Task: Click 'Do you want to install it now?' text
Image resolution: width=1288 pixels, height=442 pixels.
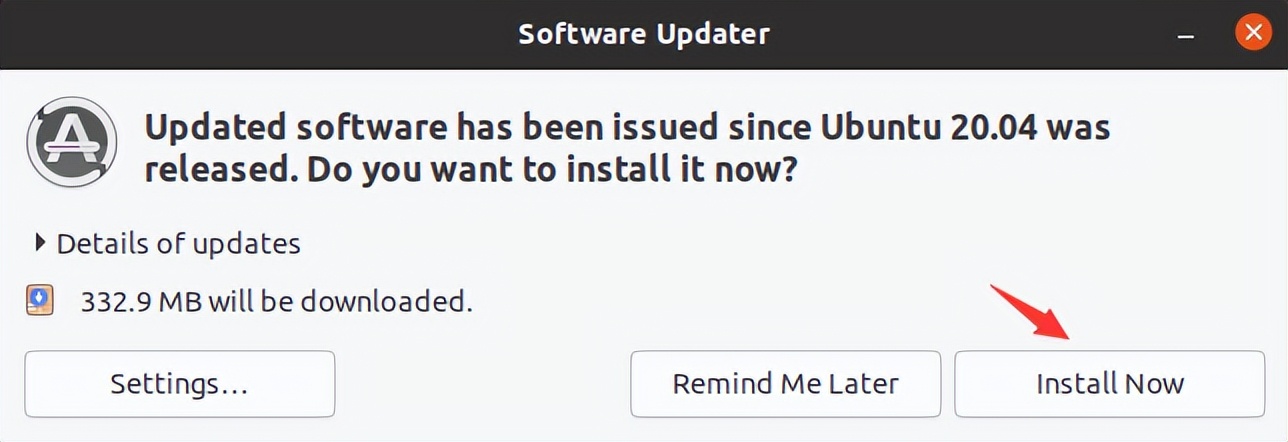Action: click(x=551, y=169)
